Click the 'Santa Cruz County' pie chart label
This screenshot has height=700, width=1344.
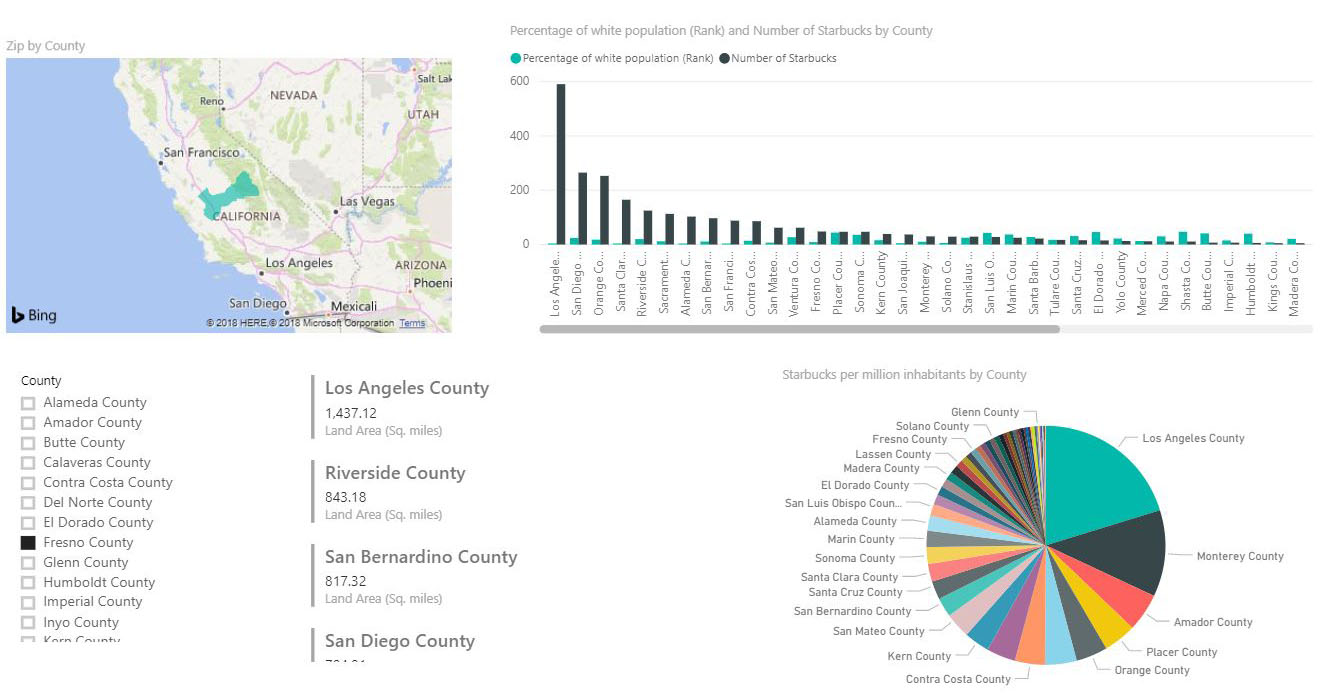point(855,592)
